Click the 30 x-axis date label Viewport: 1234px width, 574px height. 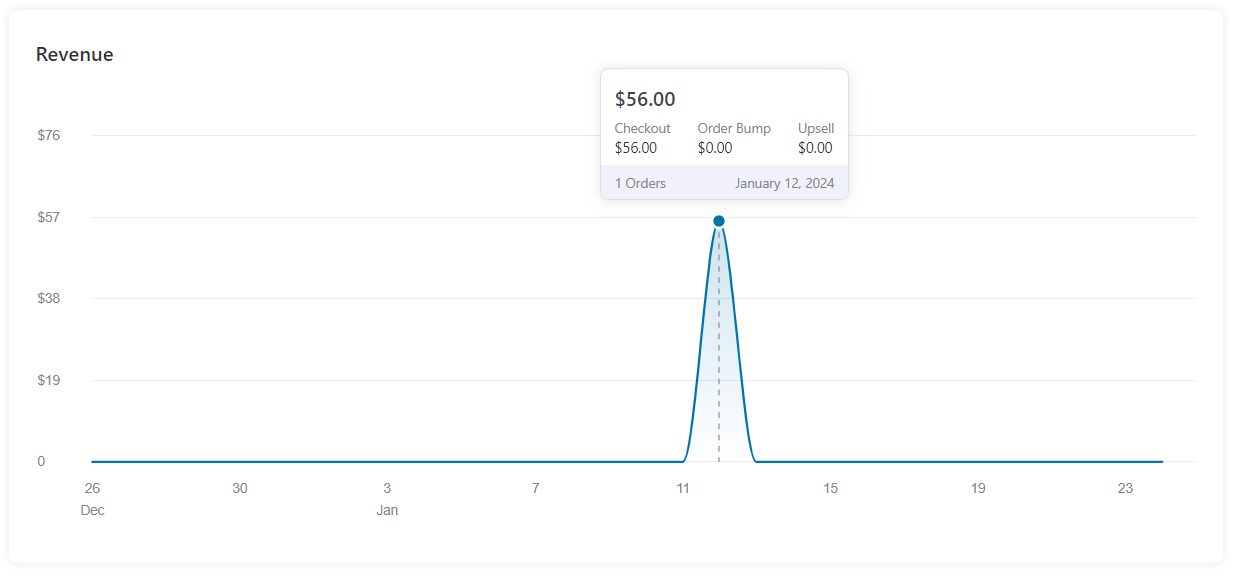(240, 488)
